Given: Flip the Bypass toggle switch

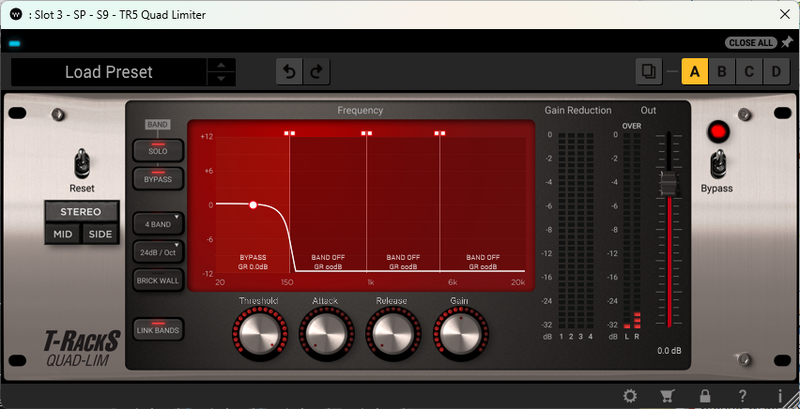Looking at the screenshot, I should pos(718,163).
